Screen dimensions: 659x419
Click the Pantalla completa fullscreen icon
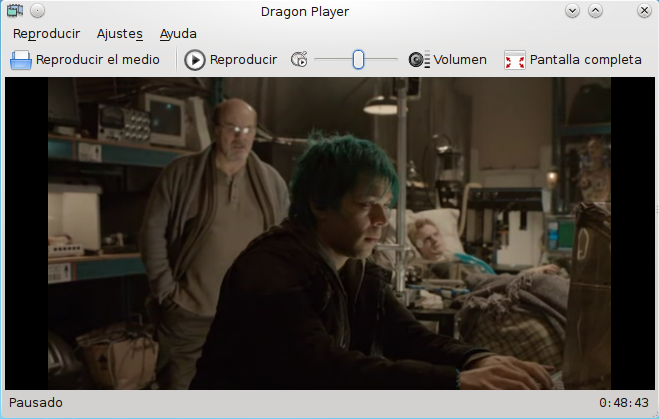[x=514, y=60]
